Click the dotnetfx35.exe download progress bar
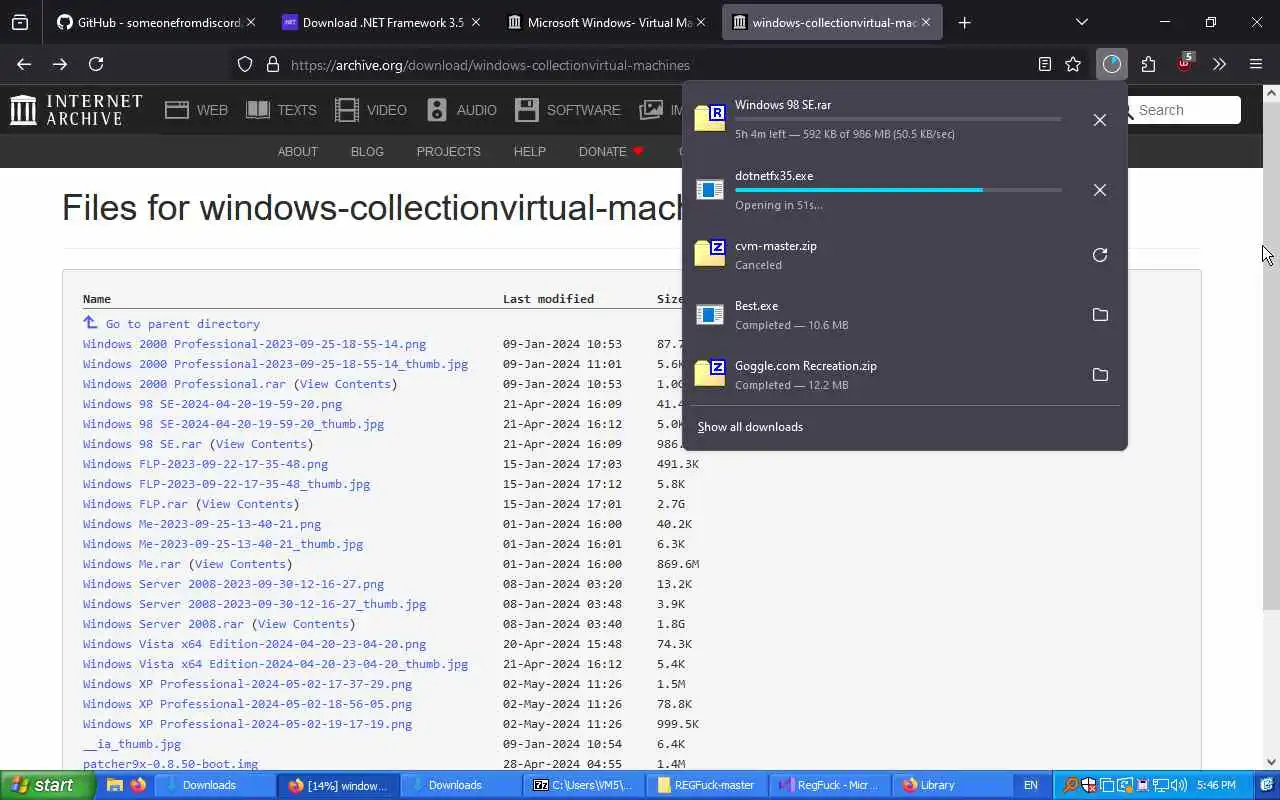 [x=898, y=190]
